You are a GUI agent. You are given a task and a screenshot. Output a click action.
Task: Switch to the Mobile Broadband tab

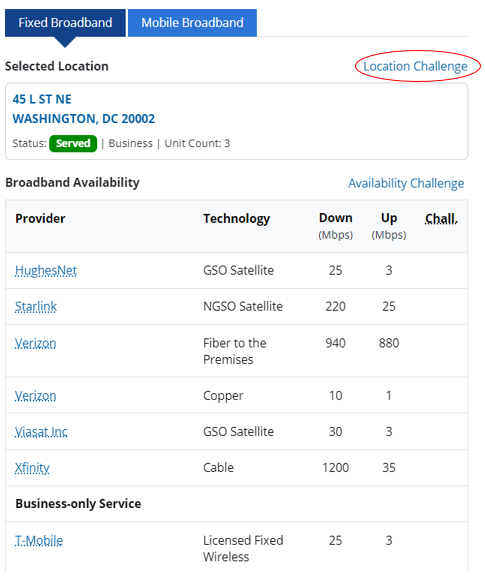[x=192, y=23]
